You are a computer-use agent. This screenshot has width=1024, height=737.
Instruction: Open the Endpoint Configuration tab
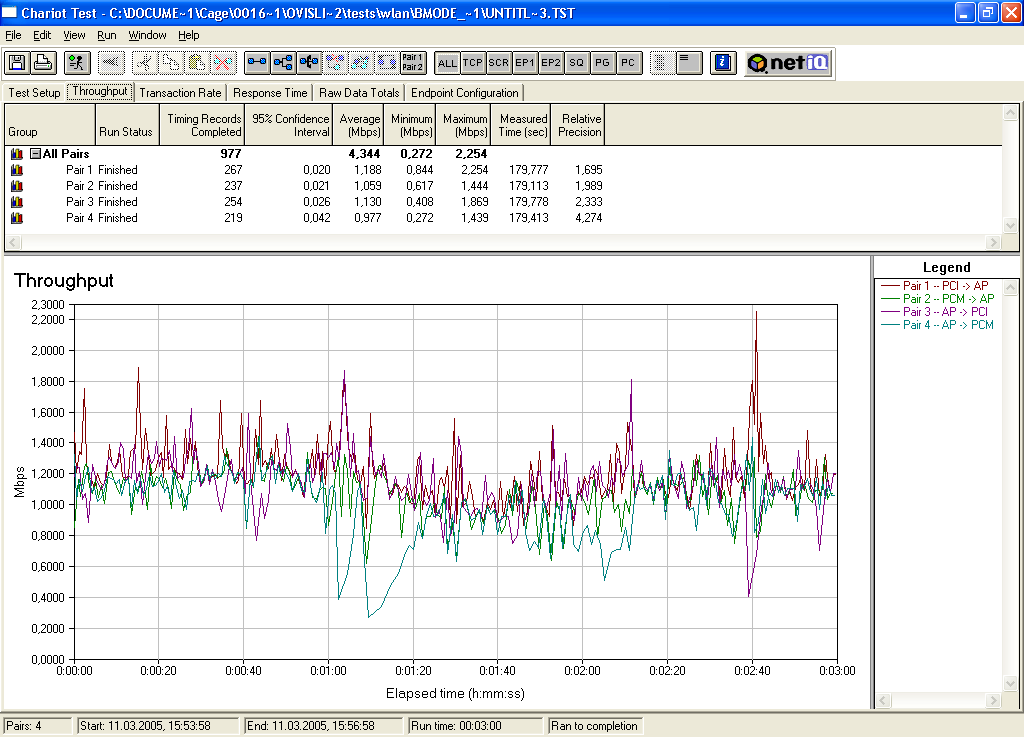click(x=464, y=93)
